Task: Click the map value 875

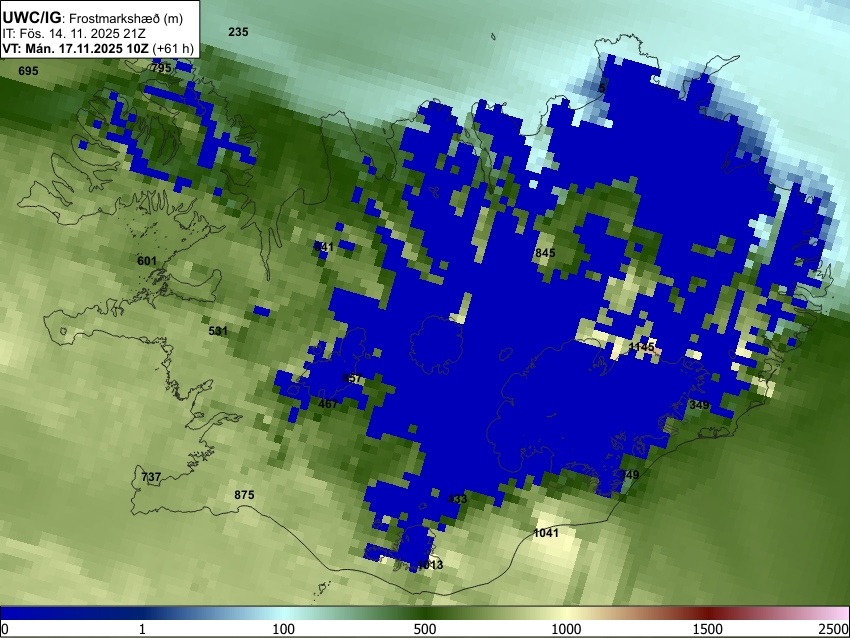Action: pos(244,494)
